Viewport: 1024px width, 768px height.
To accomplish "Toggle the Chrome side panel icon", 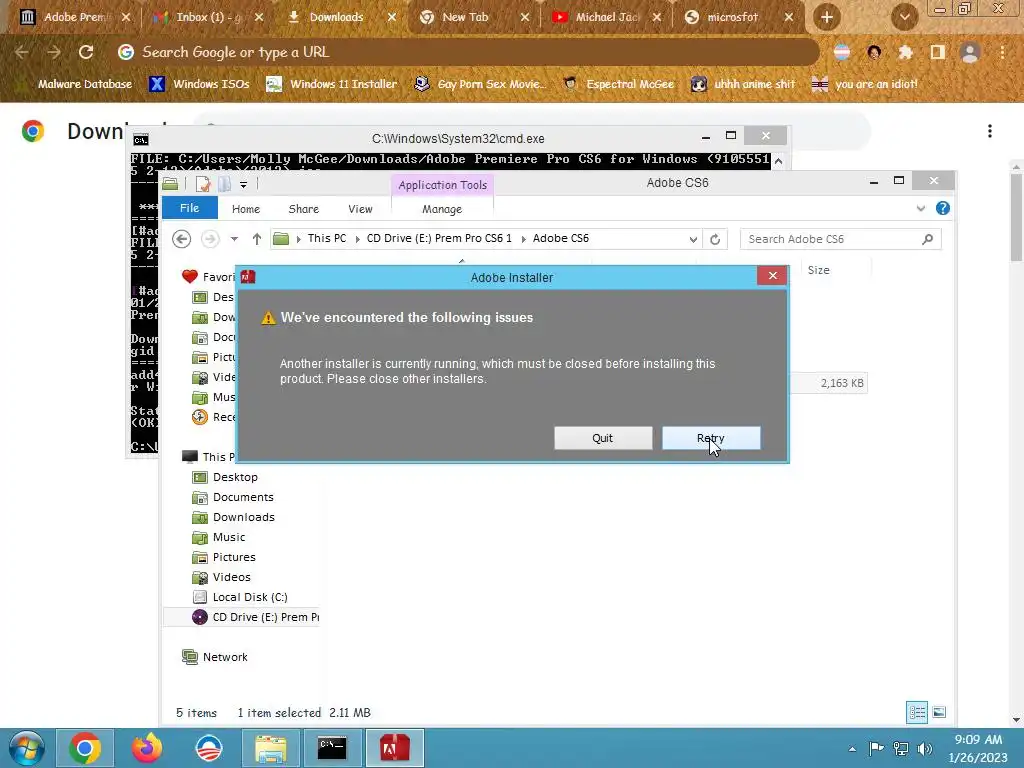I will (x=938, y=52).
